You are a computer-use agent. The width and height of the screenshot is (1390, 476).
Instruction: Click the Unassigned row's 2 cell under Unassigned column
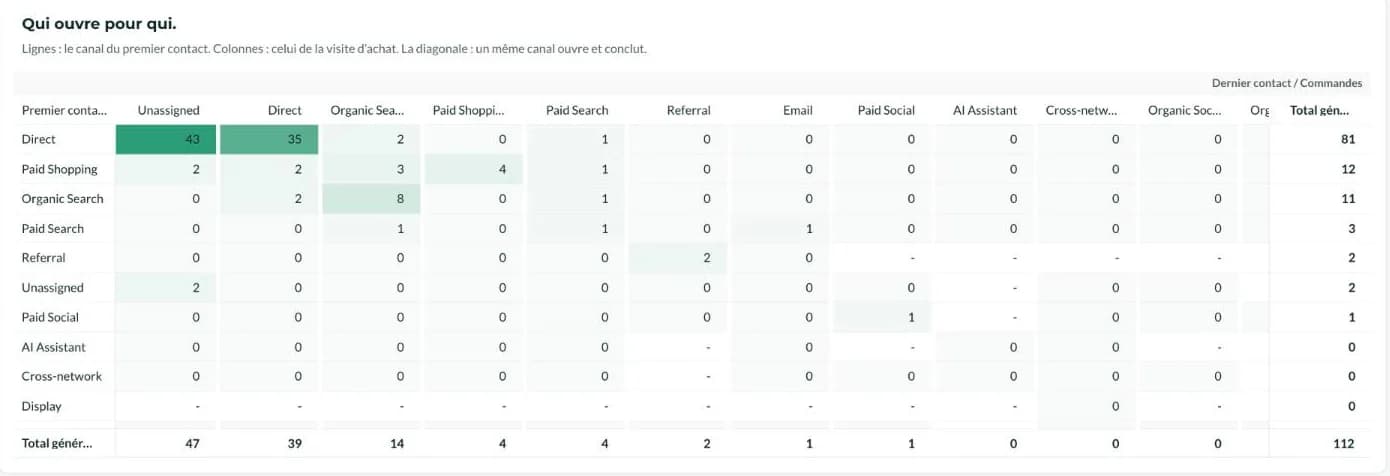(x=166, y=288)
